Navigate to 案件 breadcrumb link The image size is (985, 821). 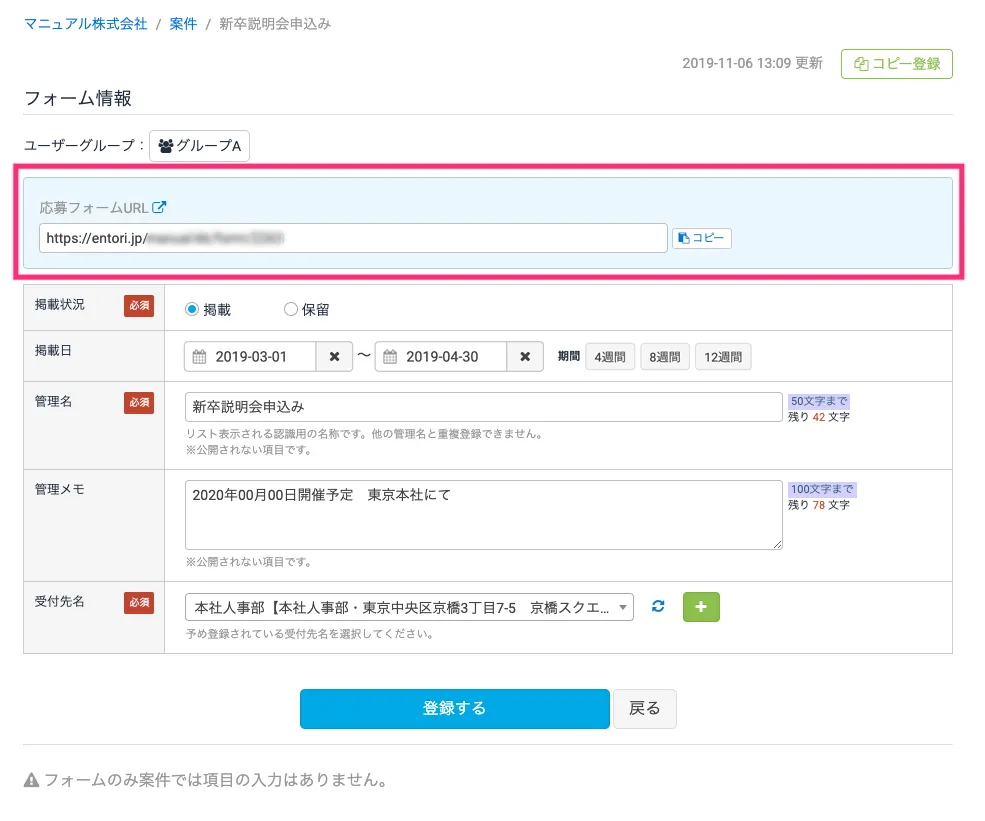coord(183,23)
